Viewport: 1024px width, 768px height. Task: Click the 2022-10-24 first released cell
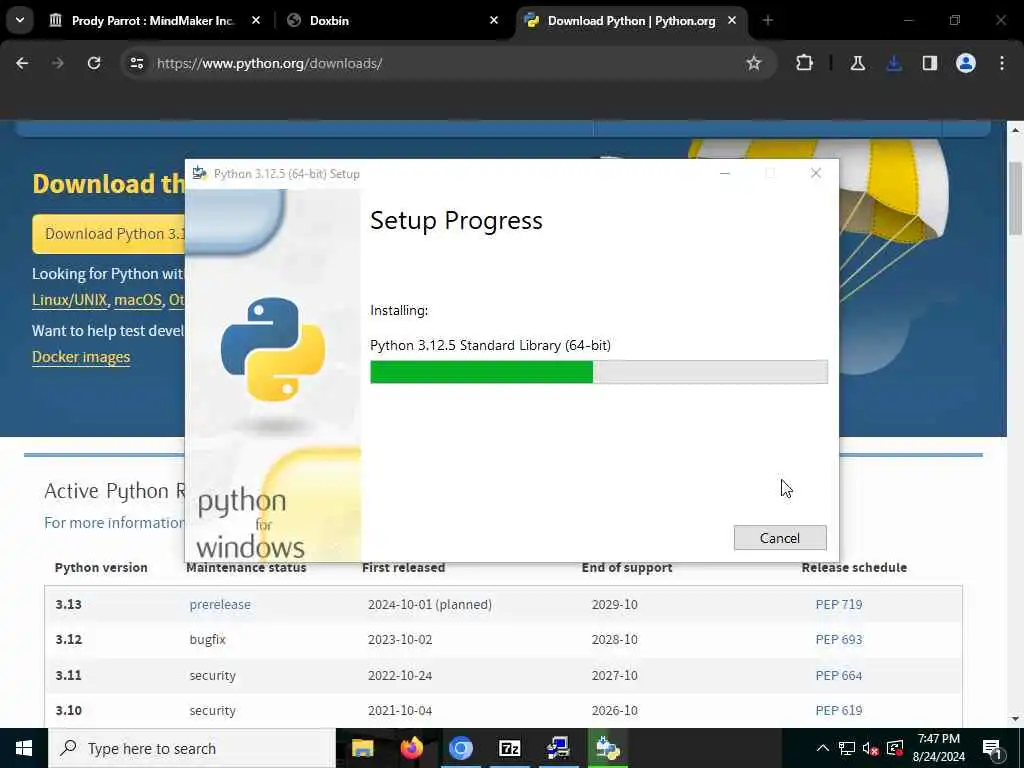tap(400, 675)
